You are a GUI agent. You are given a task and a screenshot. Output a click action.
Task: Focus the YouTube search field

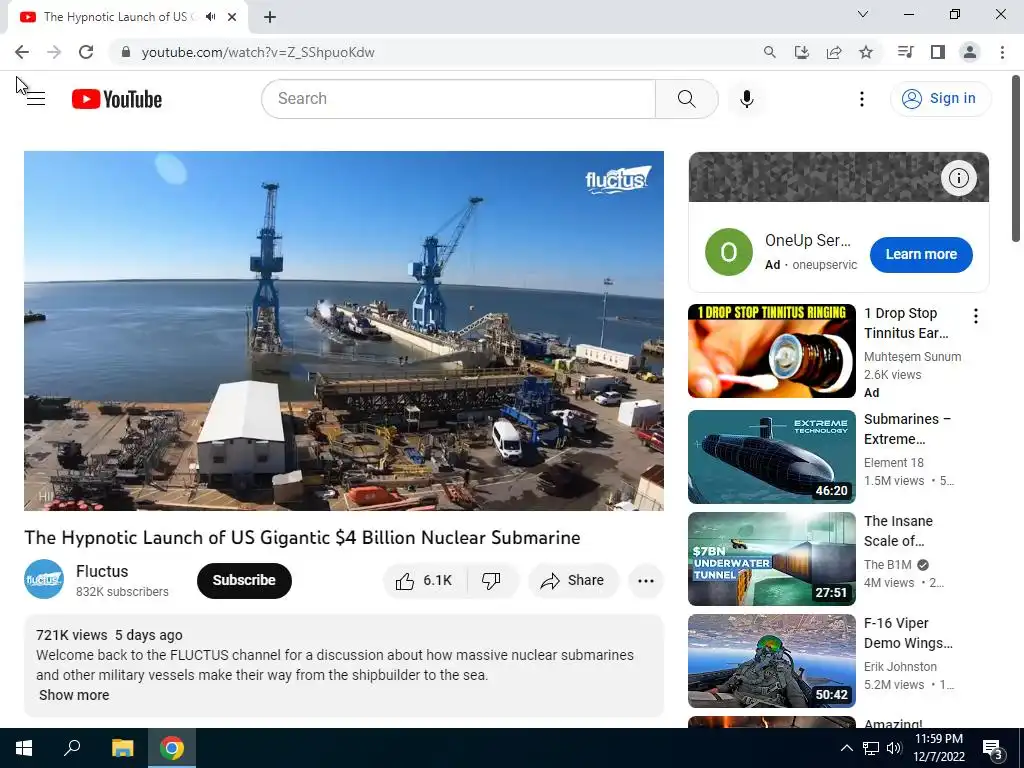[x=458, y=99]
